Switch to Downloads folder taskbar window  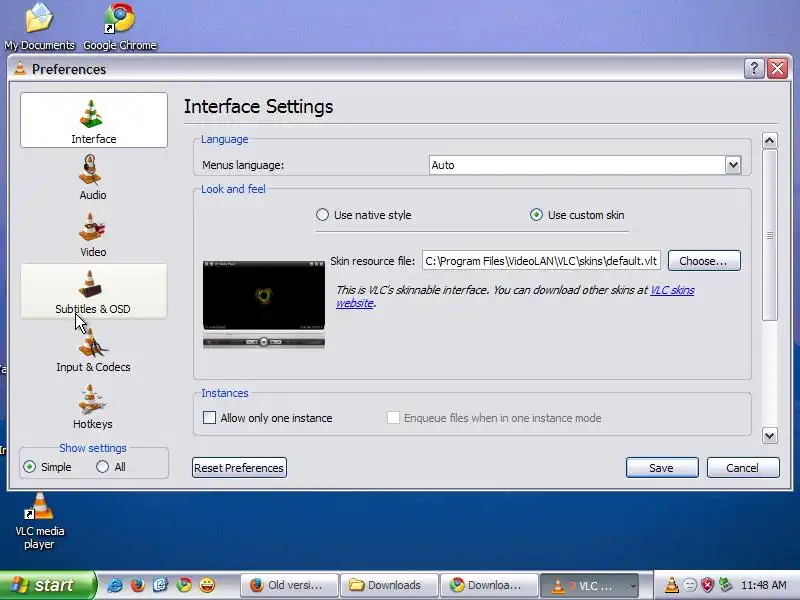(x=390, y=585)
